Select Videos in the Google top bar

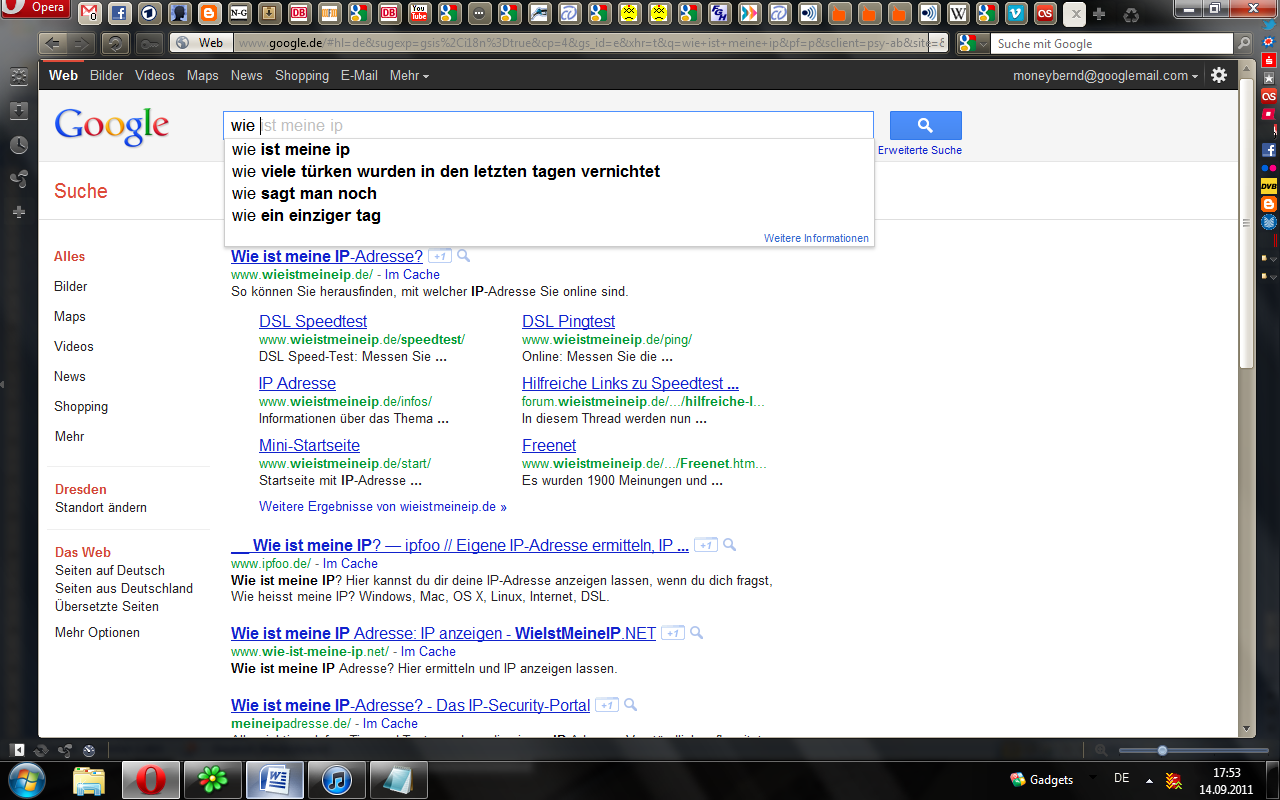tap(155, 75)
